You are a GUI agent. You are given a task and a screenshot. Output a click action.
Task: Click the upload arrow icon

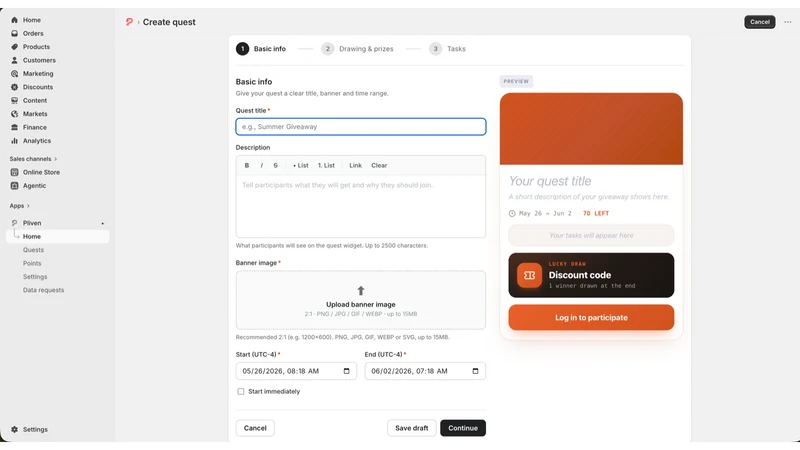[x=361, y=291]
